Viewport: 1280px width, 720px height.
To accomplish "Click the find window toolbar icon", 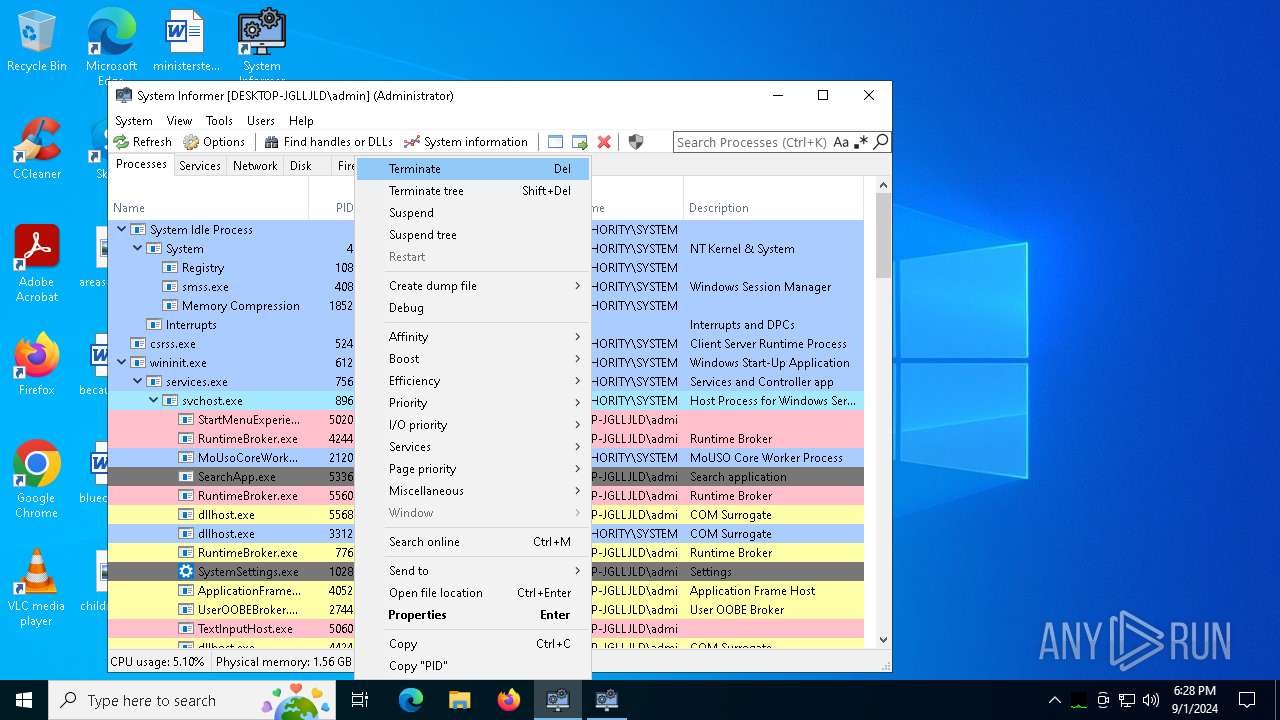I will [x=556, y=142].
